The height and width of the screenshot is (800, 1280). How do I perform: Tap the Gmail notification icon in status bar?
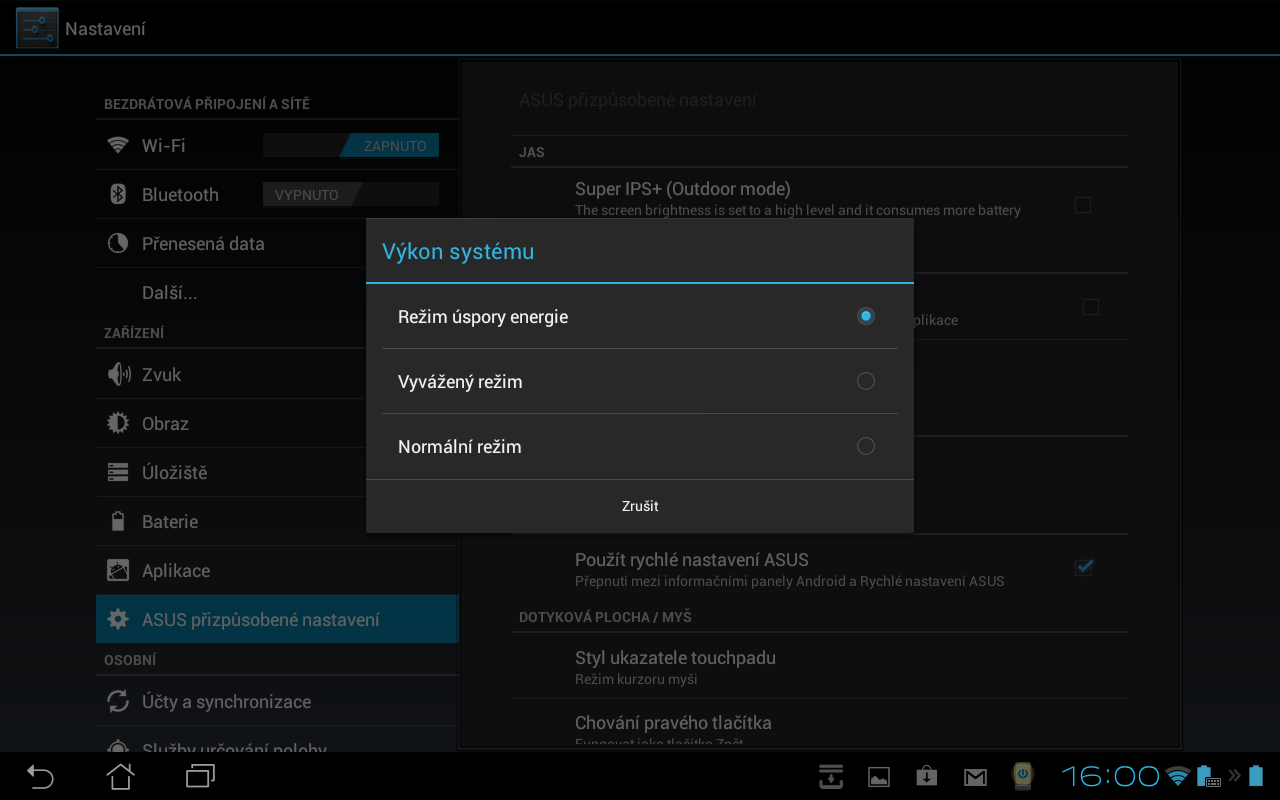point(975,776)
